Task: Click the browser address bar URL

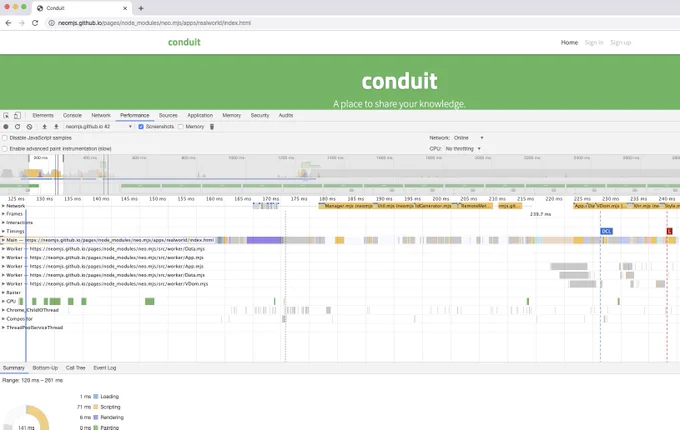Action: [154, 23]
